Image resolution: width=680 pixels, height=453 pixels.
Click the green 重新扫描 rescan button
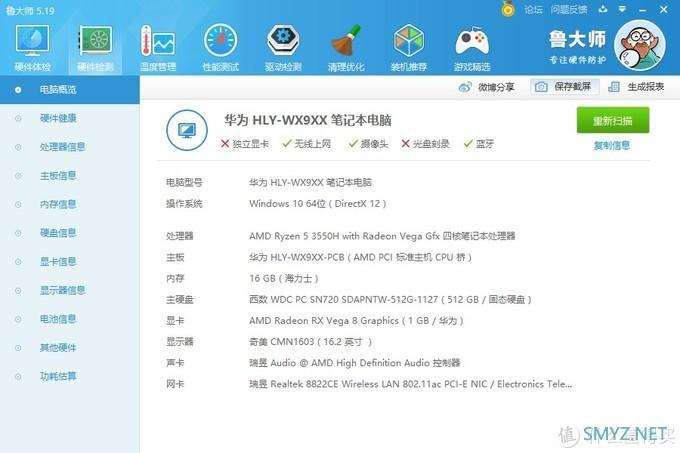click(x=612, y=120)
